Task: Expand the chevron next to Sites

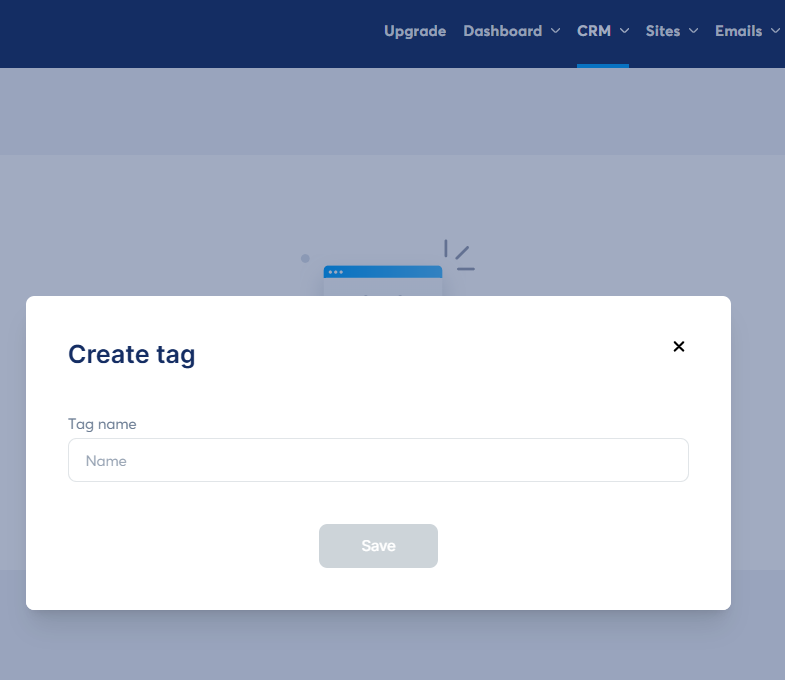Action: click(693, 31)
